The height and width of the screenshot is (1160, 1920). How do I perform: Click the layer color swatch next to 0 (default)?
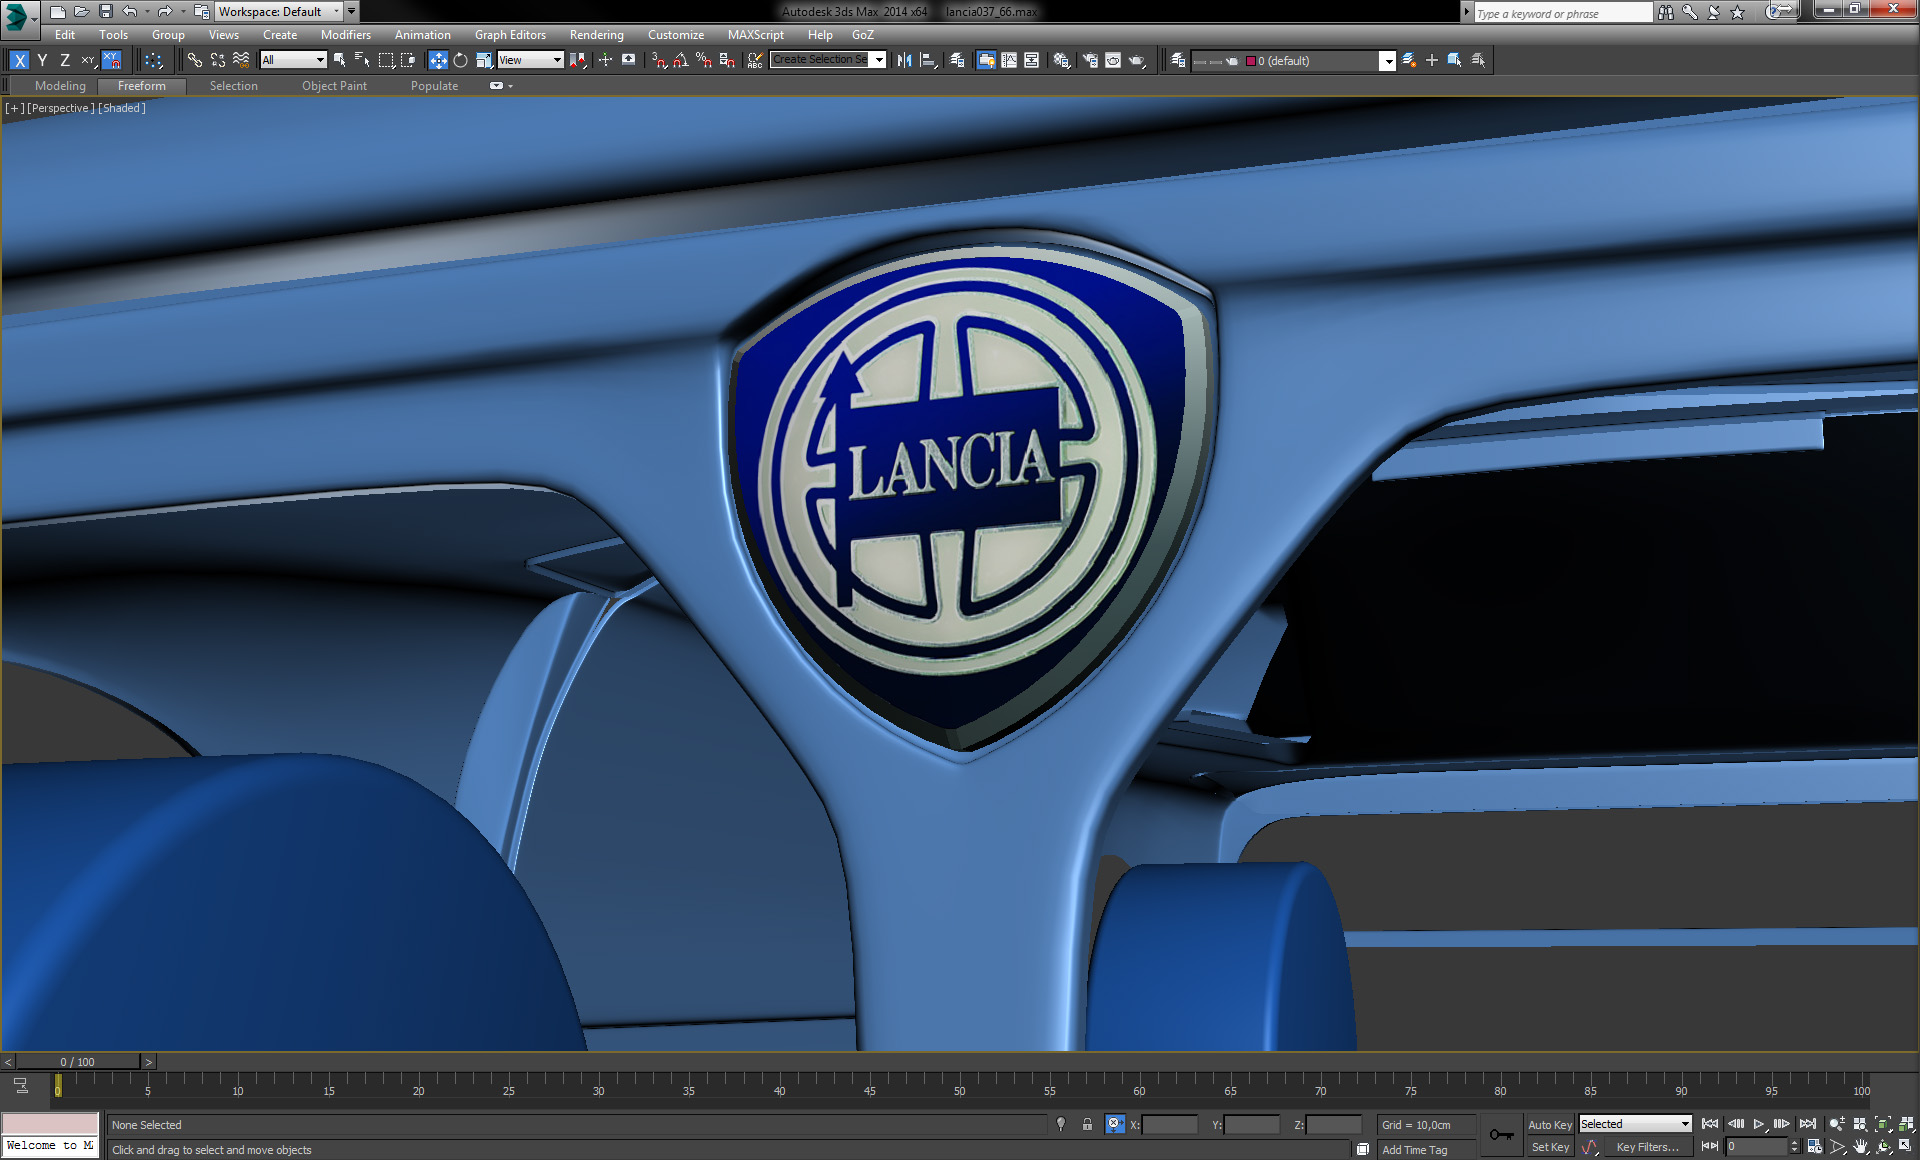[1251, 61]
